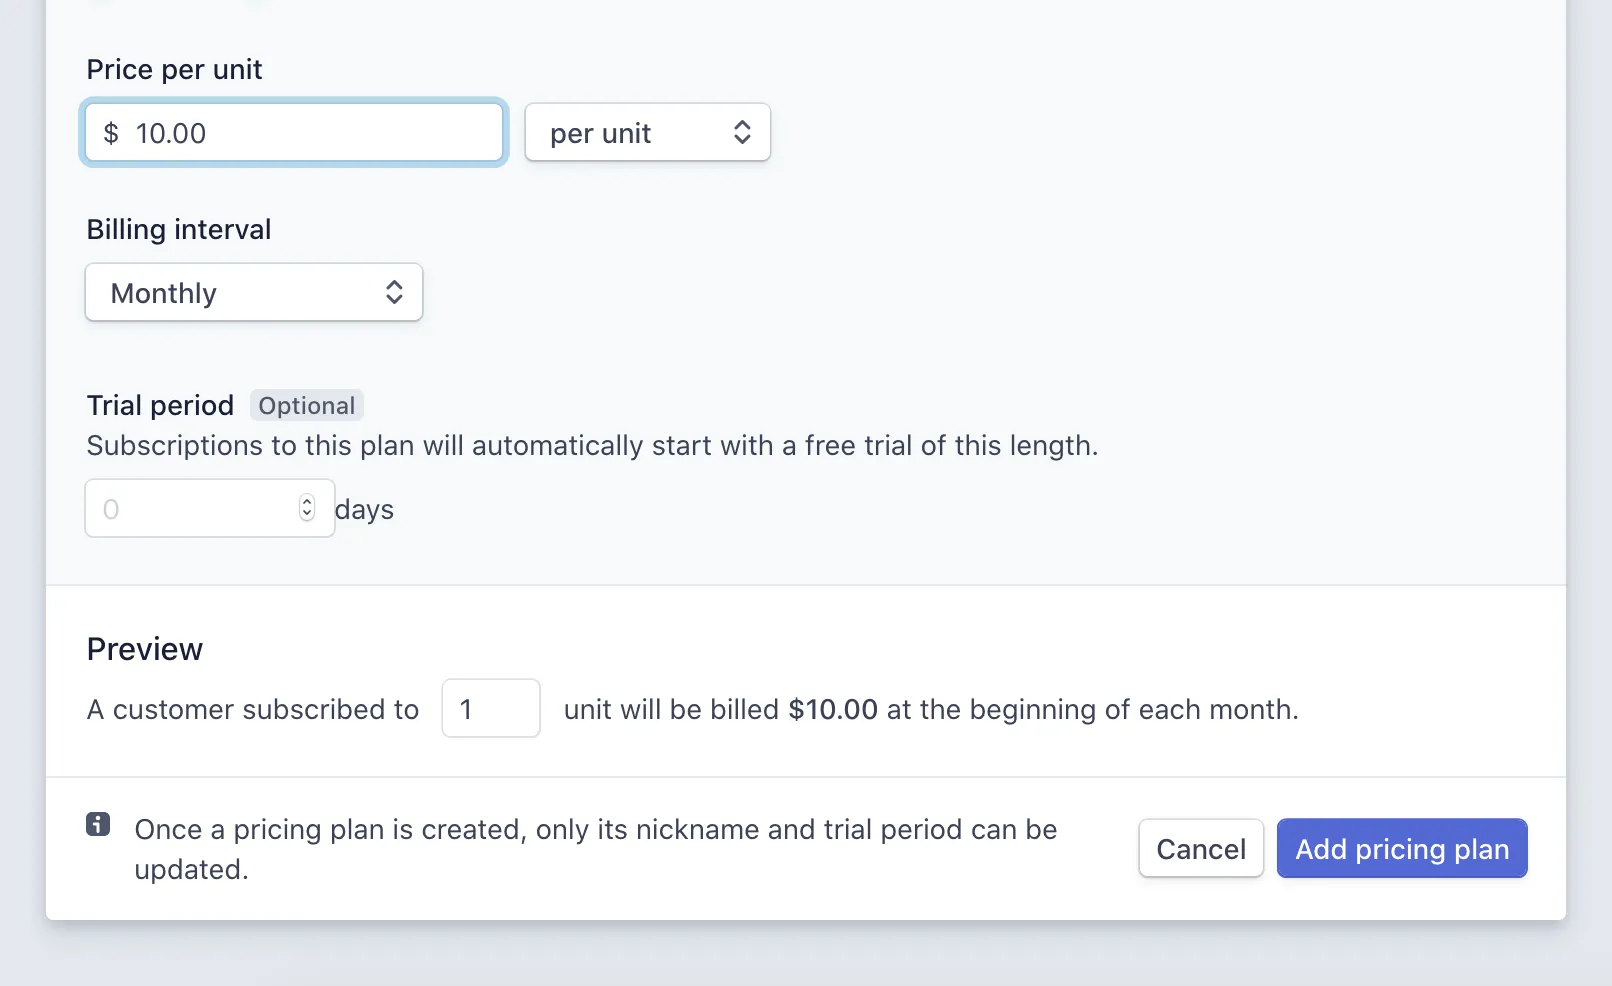Click the info icon beside pricing plan note
This screenshot has width=1612, height=986.
[x=98, y=824]
